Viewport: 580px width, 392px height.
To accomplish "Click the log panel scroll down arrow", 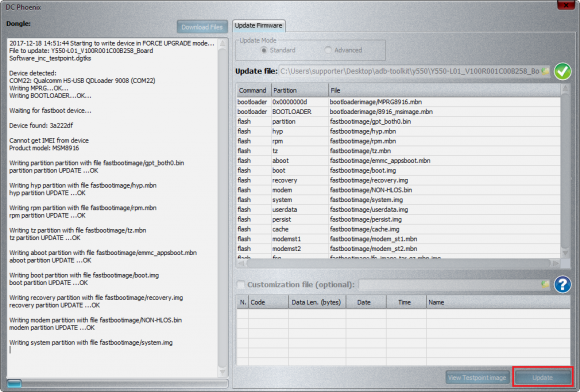I will point(222,372).
